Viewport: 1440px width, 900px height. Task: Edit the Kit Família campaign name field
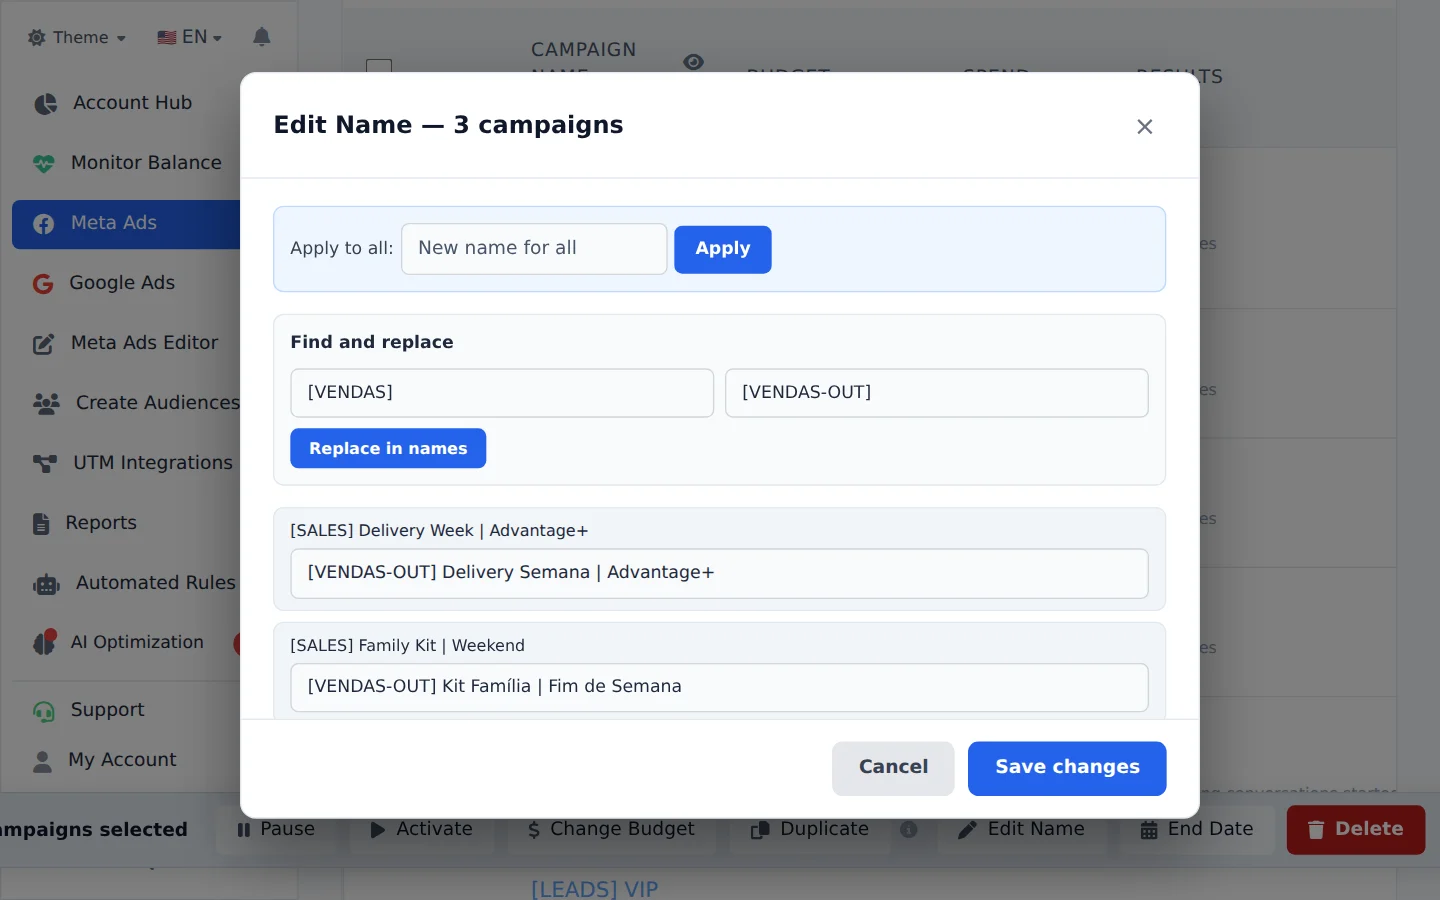point(719,688)
